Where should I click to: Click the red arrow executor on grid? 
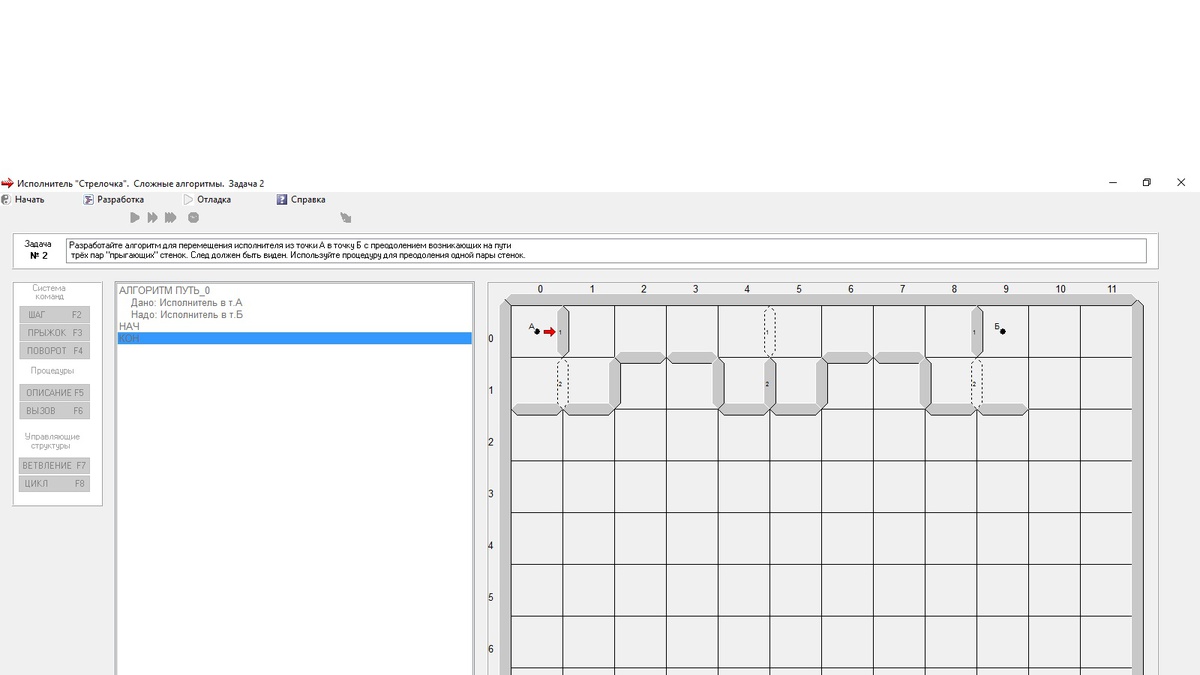pyautogui.click(x=549, y=331)
